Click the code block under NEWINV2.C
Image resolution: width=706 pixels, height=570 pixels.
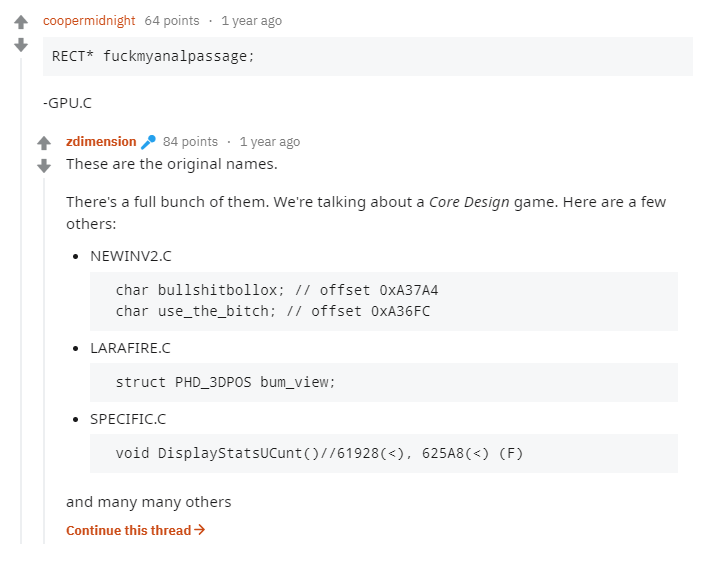pos(383,300)
